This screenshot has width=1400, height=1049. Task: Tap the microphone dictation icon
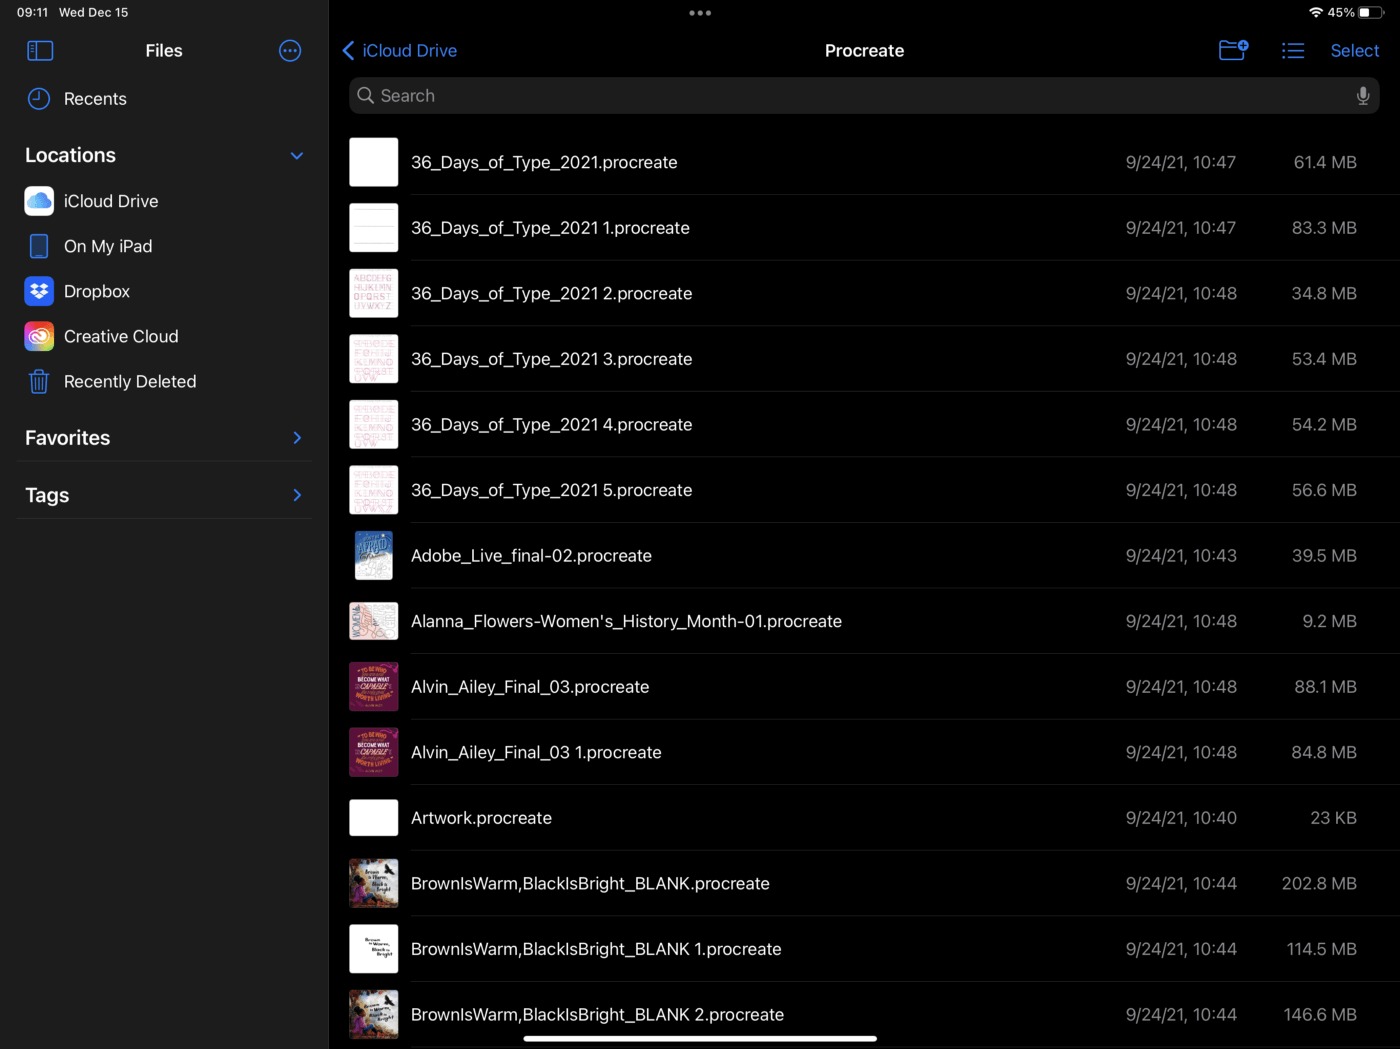coord(1362,96)
